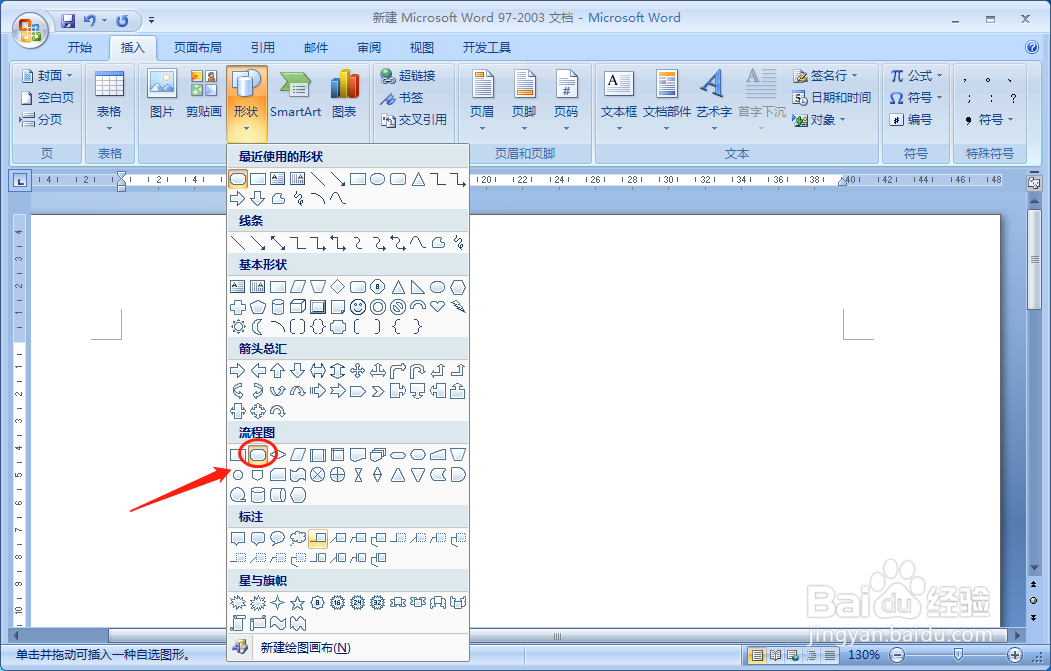Choose the chevron arrow shape
This screenshot has height=671, width=1051.
[378, 391]
